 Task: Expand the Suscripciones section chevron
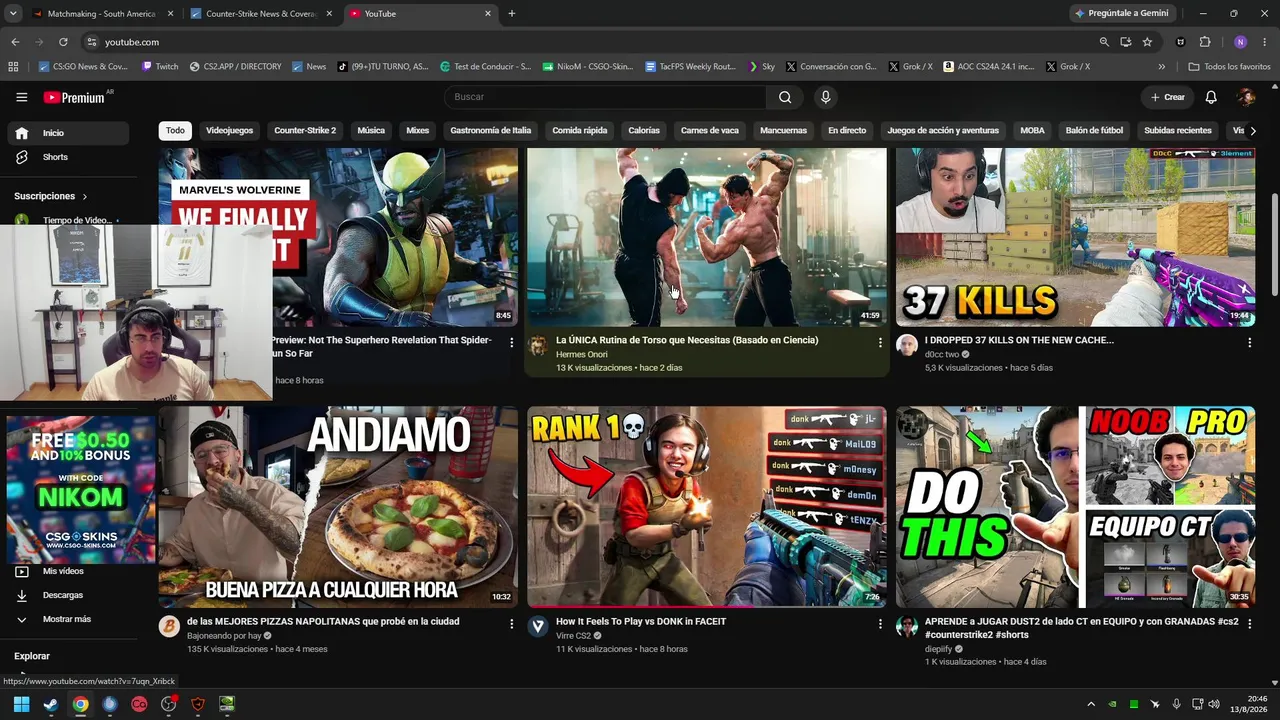pos(85,196)
